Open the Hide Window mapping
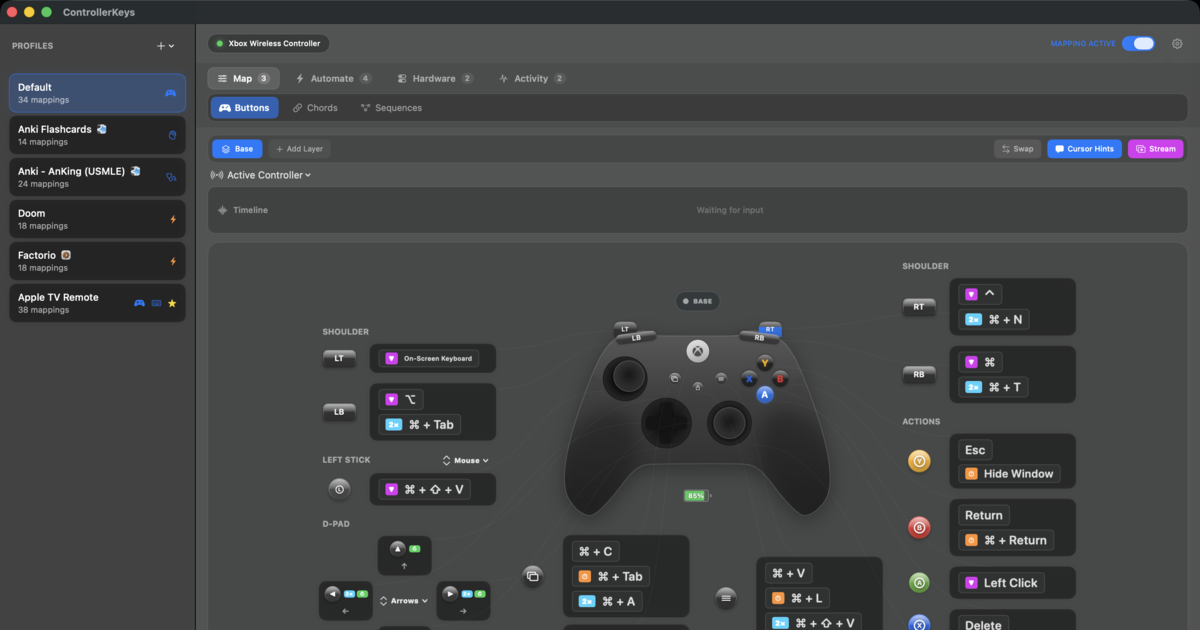This screenshot has height=630, width=1200. tap(1008, 474)
